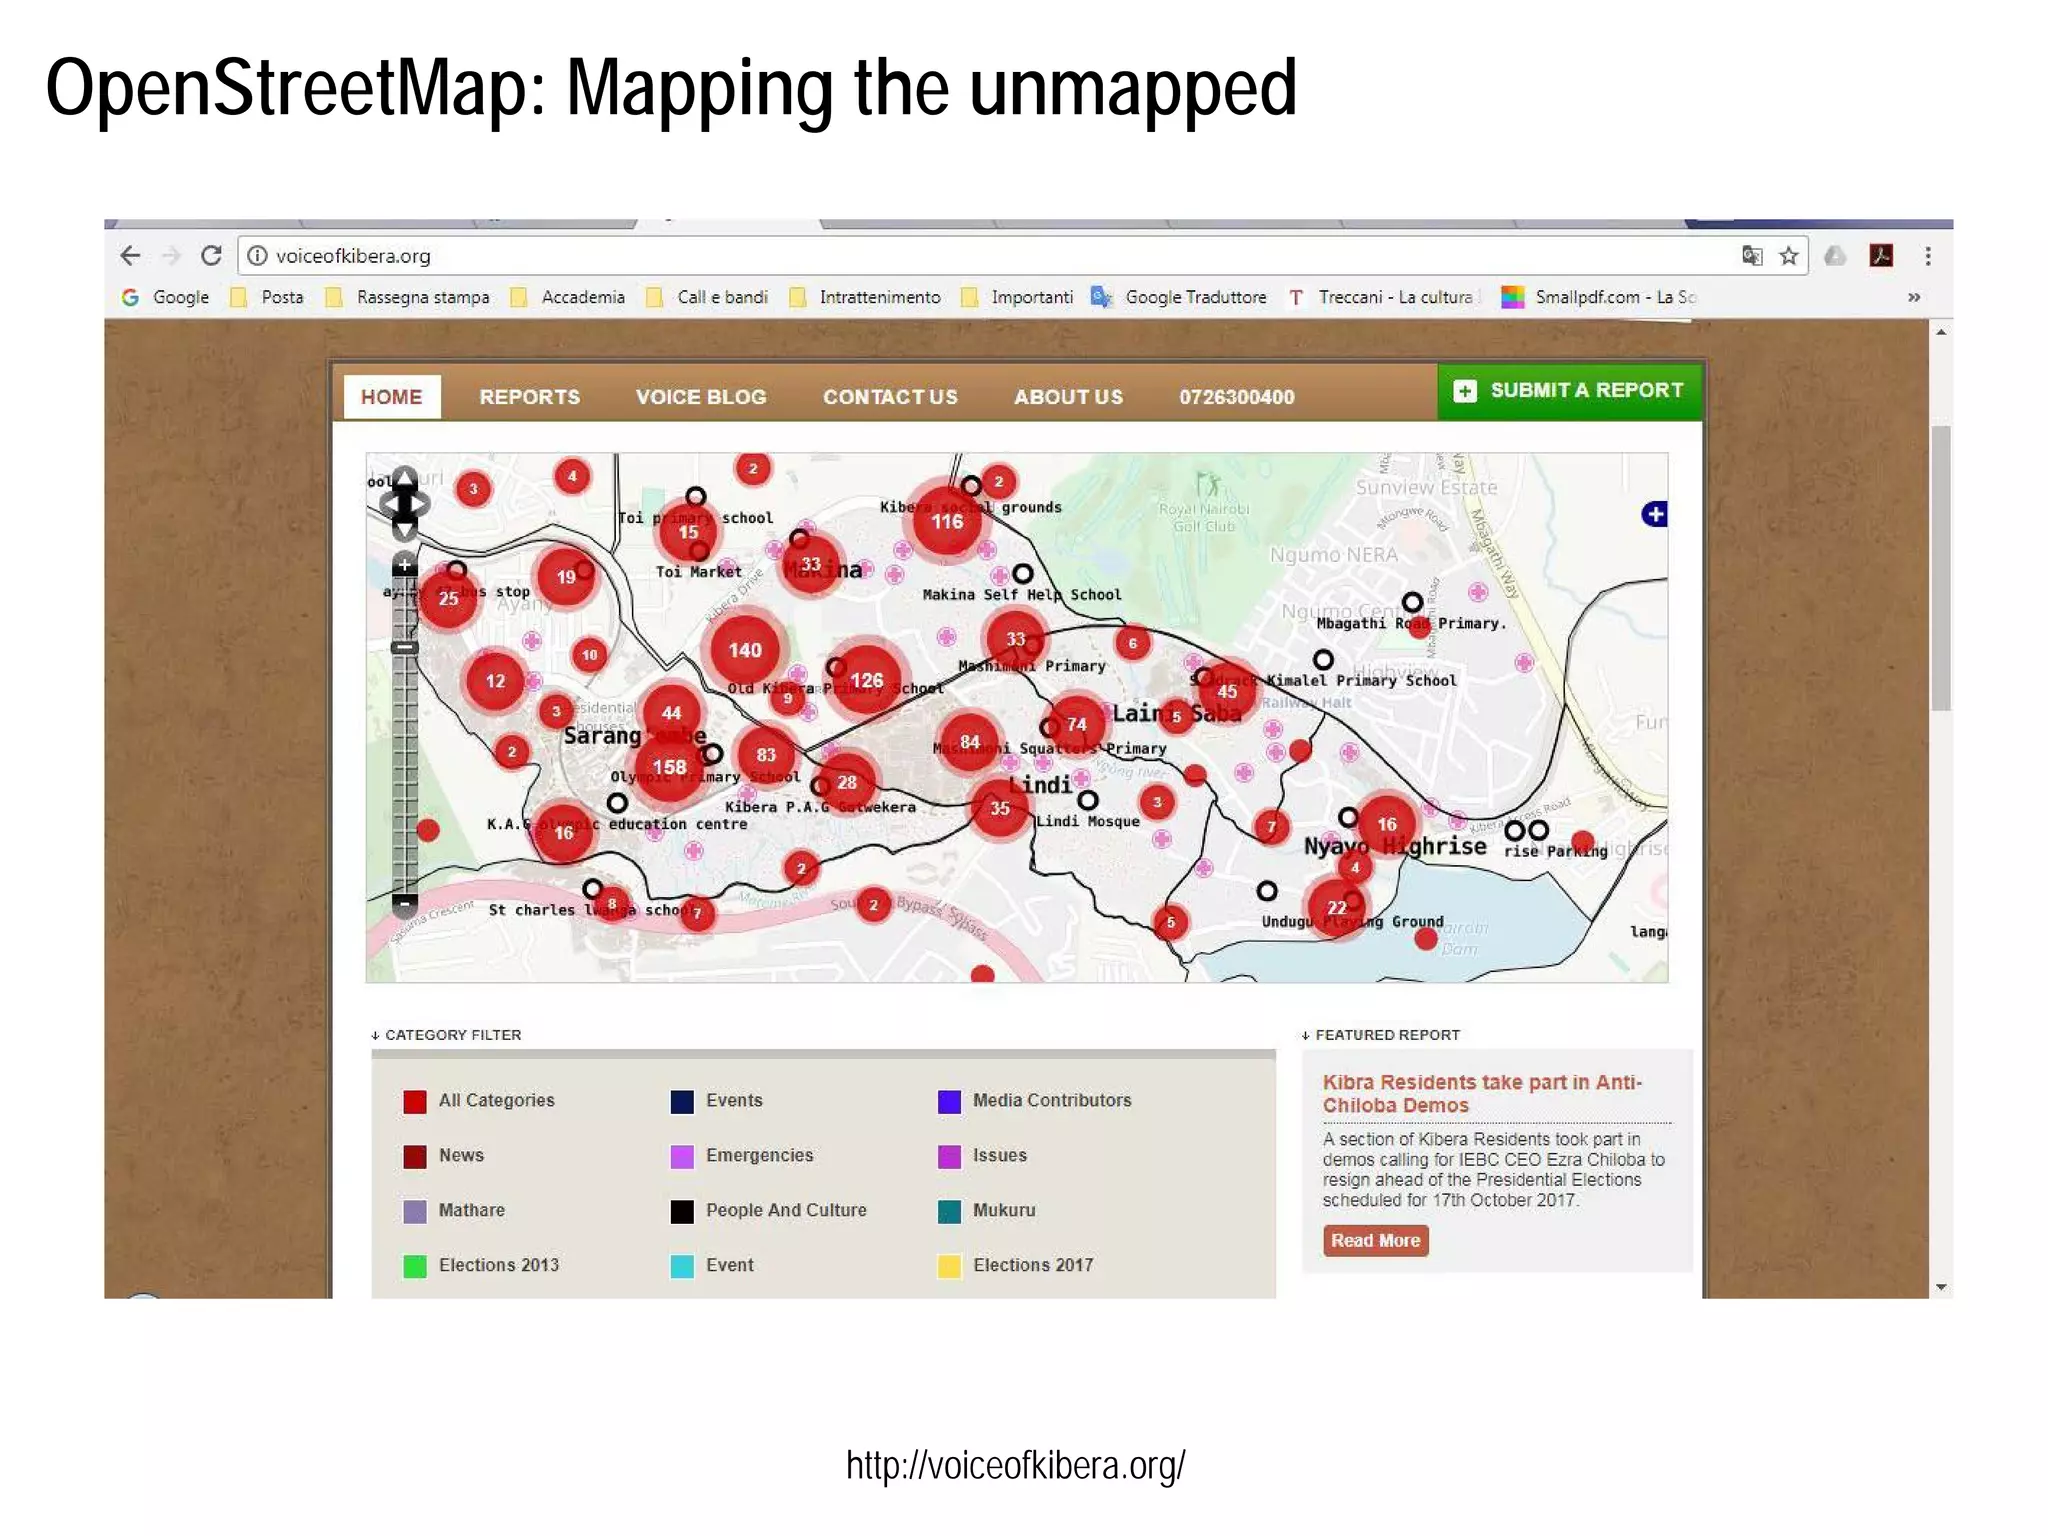This screenshot has height=1536, width=2048.
Task: Click the browser forward arrow
Action: point(171,256)
